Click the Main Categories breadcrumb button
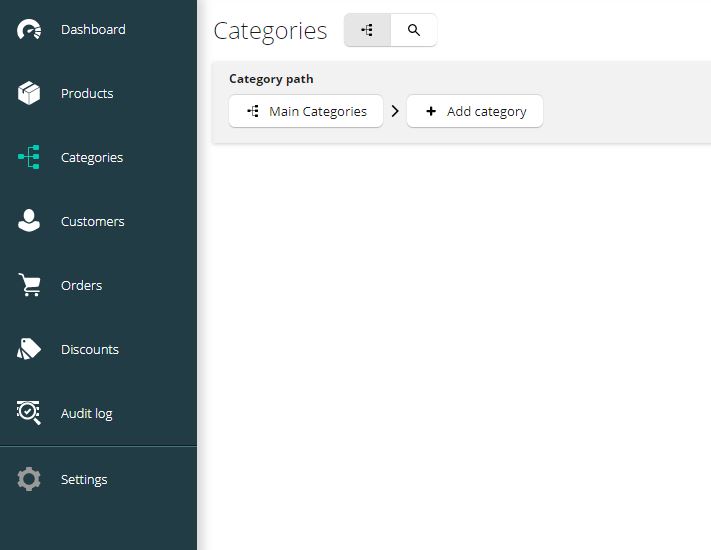Viewport: 711px width, 550px height. 306,111
